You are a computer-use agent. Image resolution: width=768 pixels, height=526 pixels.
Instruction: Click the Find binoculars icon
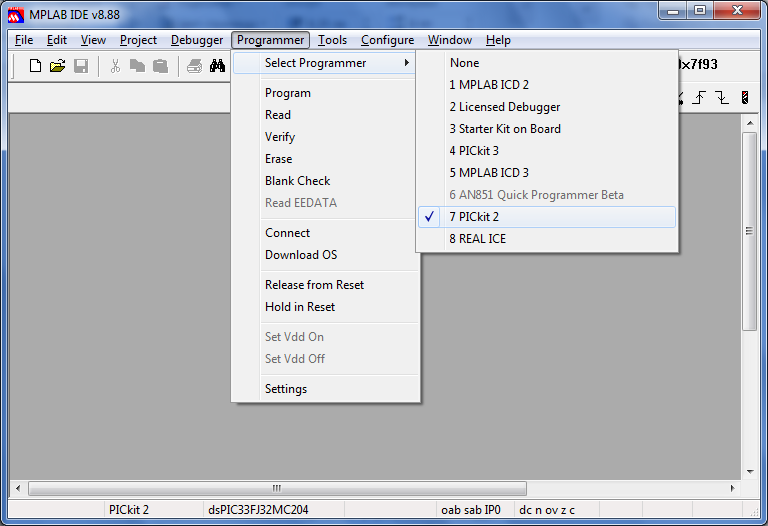[217, 66]
